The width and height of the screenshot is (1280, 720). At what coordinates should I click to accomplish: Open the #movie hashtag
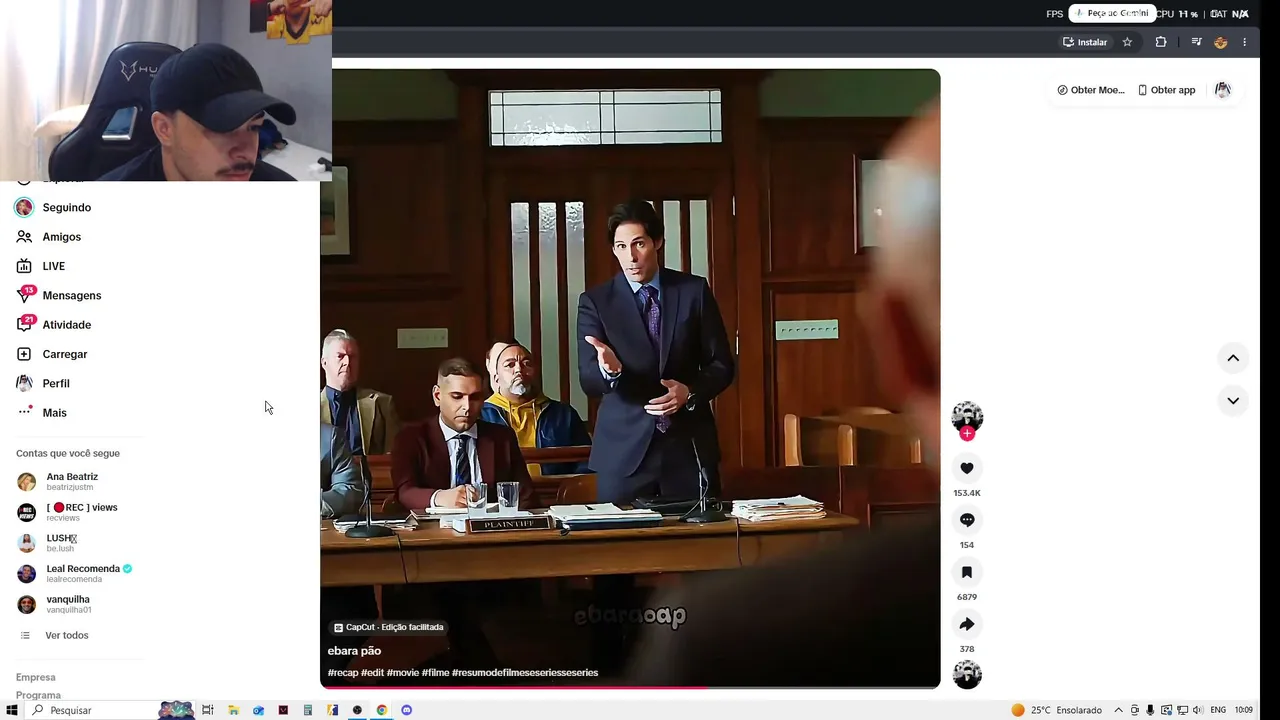(x=403, y=673)
